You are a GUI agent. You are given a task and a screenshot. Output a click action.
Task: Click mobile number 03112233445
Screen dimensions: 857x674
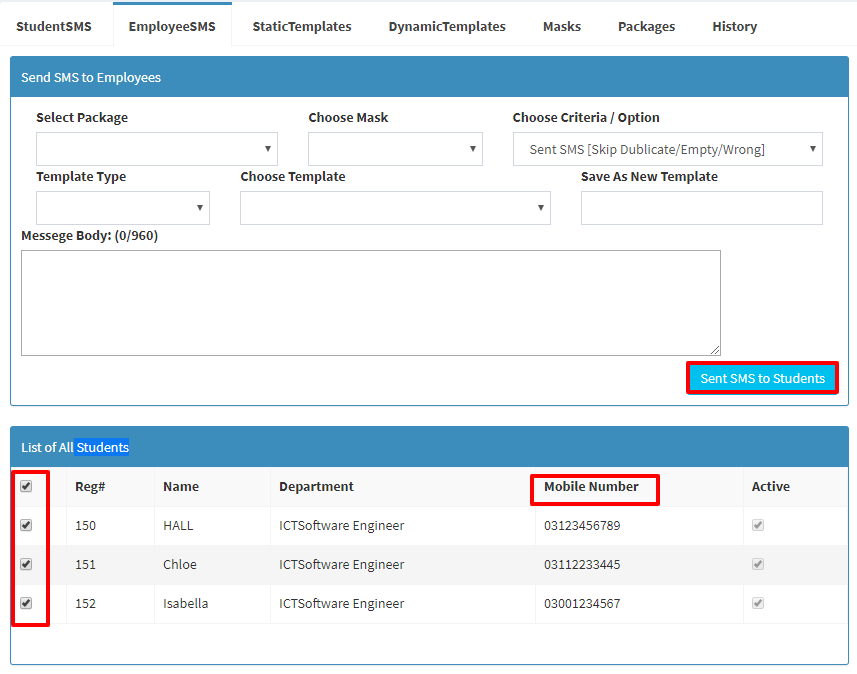pyautogui.click(x=582, y=565)
